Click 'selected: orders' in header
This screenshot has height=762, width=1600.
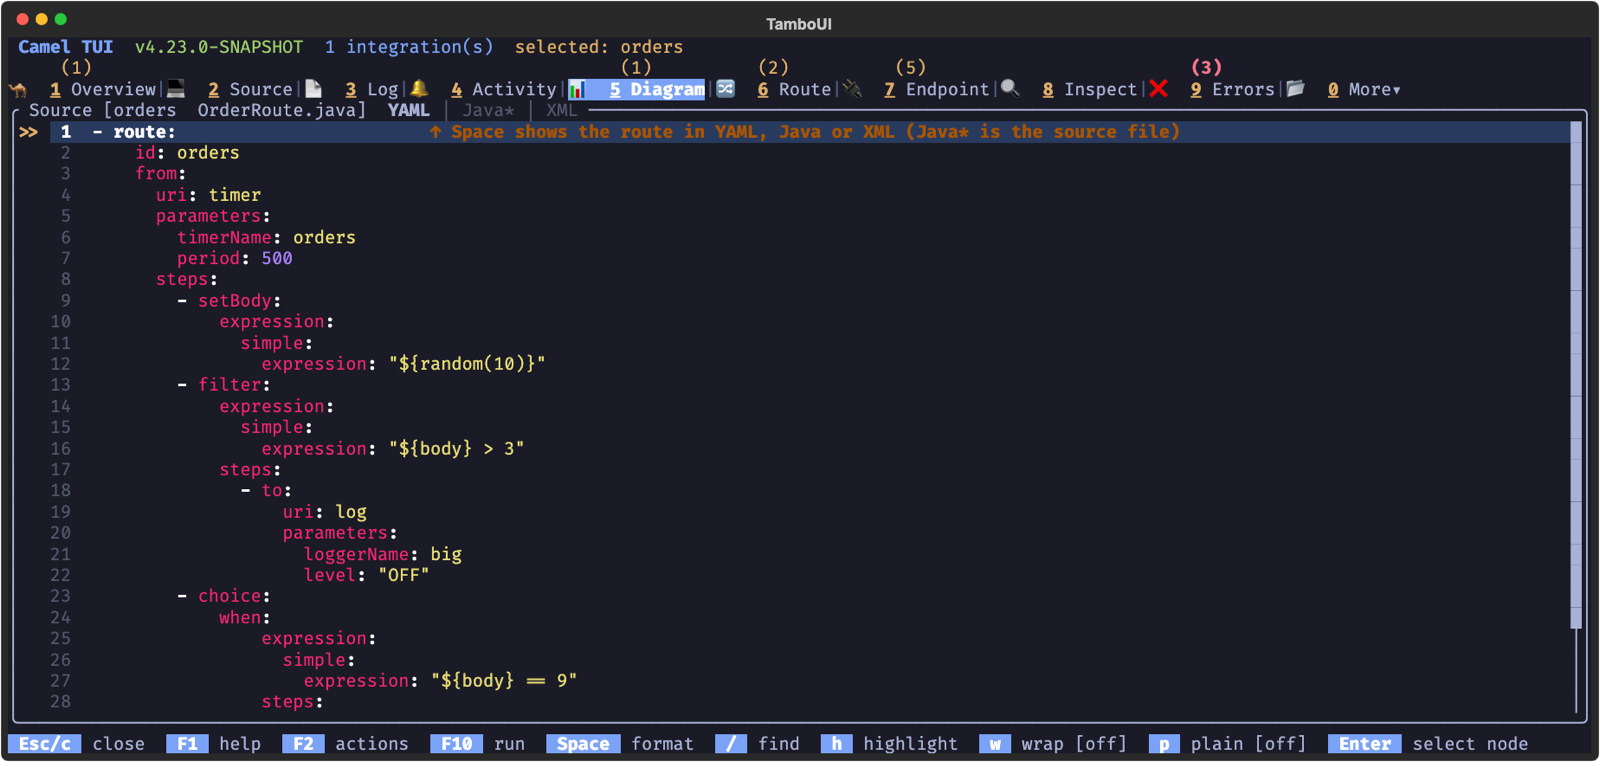click(599, 47)
